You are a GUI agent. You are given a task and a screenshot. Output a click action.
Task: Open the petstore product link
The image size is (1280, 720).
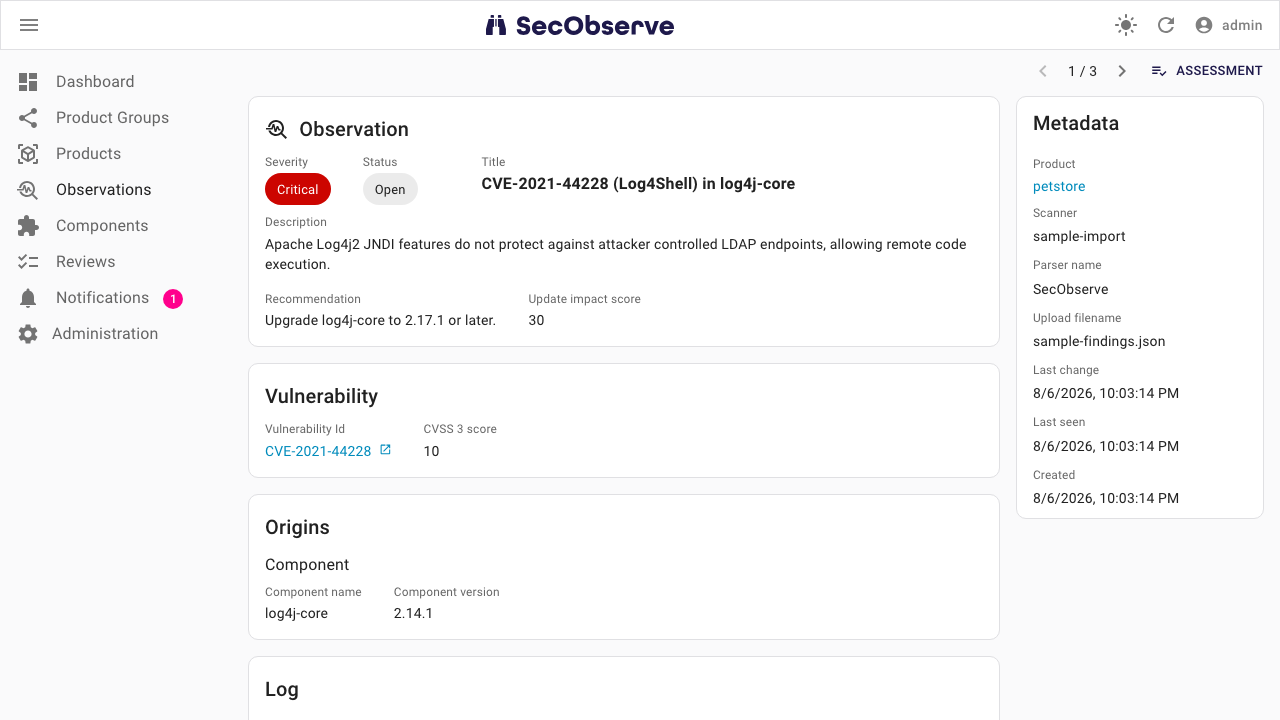point(1059,187)
